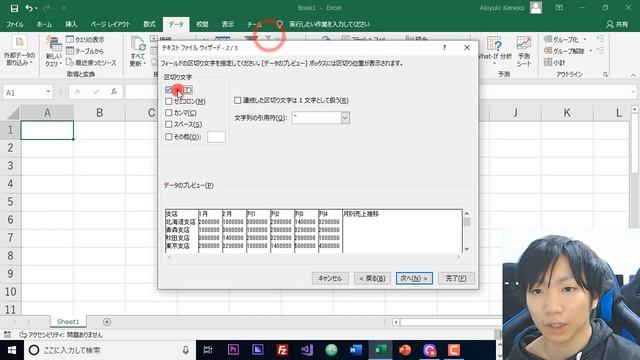Open FileZilla from taskbar
Screen dimensions: 640x360
pyautogui.click(x=282, y=350)
